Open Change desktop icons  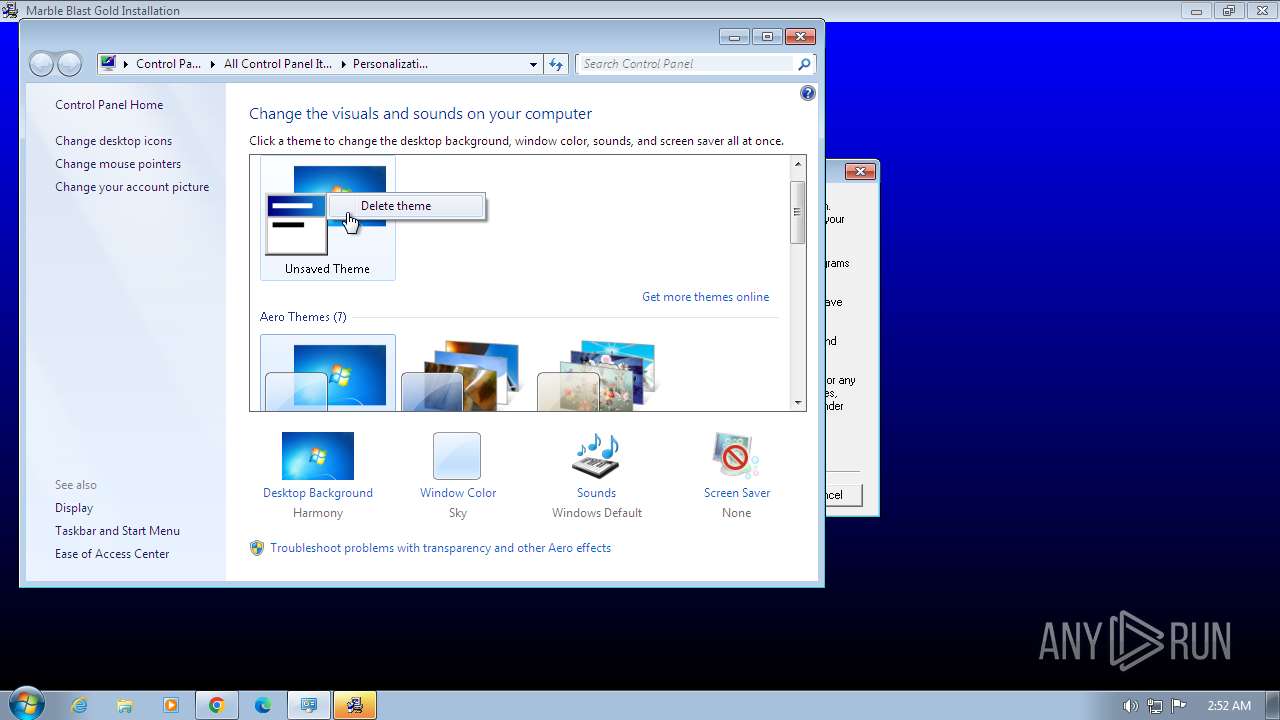[113, 141]
